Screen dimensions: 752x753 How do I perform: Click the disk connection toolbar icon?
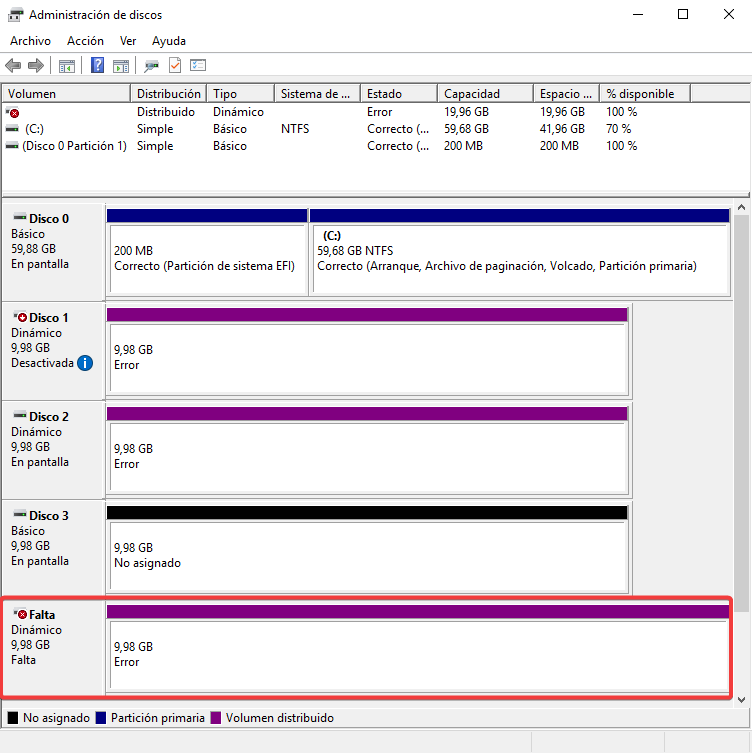(x=151, y=66)
